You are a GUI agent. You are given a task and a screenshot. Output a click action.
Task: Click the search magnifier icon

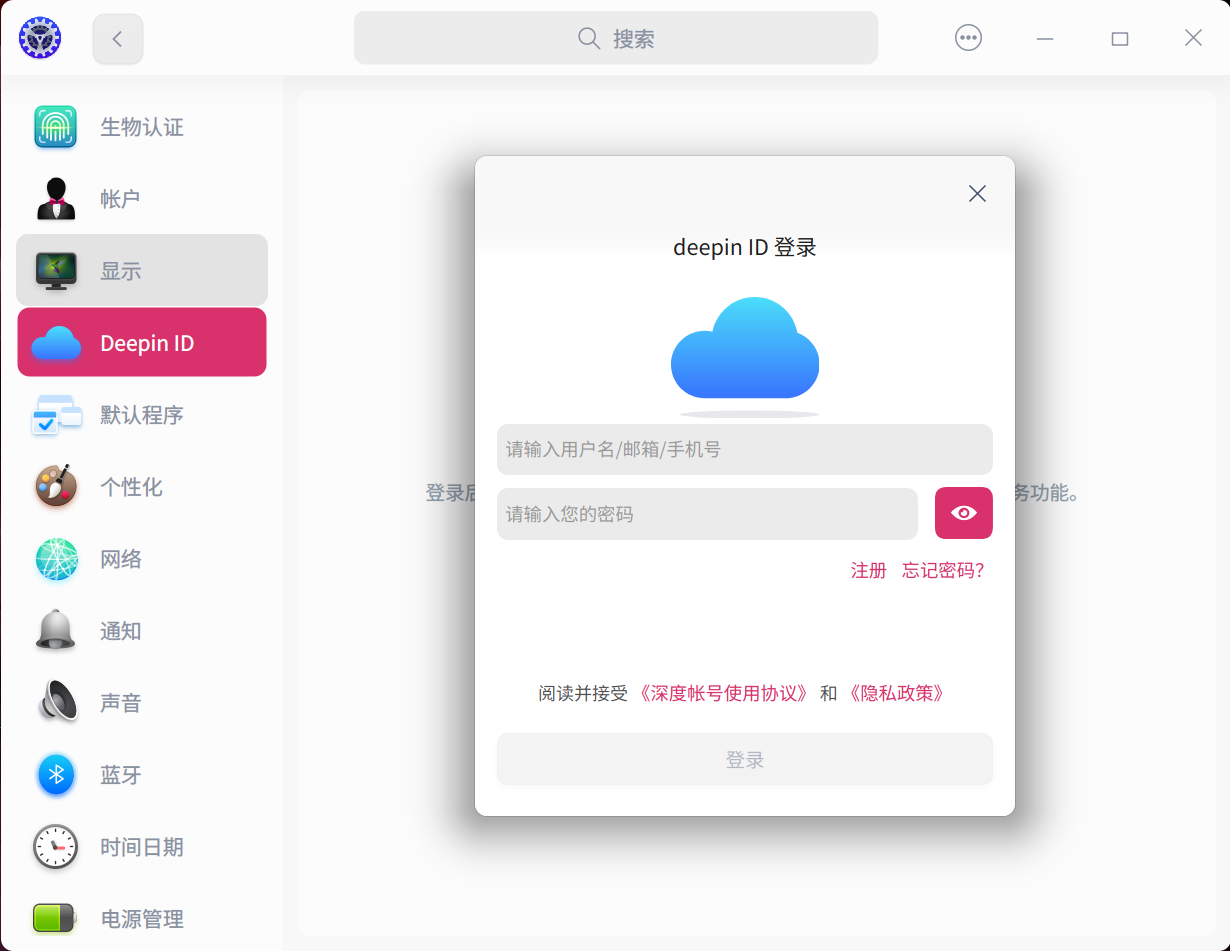(589, 38)
